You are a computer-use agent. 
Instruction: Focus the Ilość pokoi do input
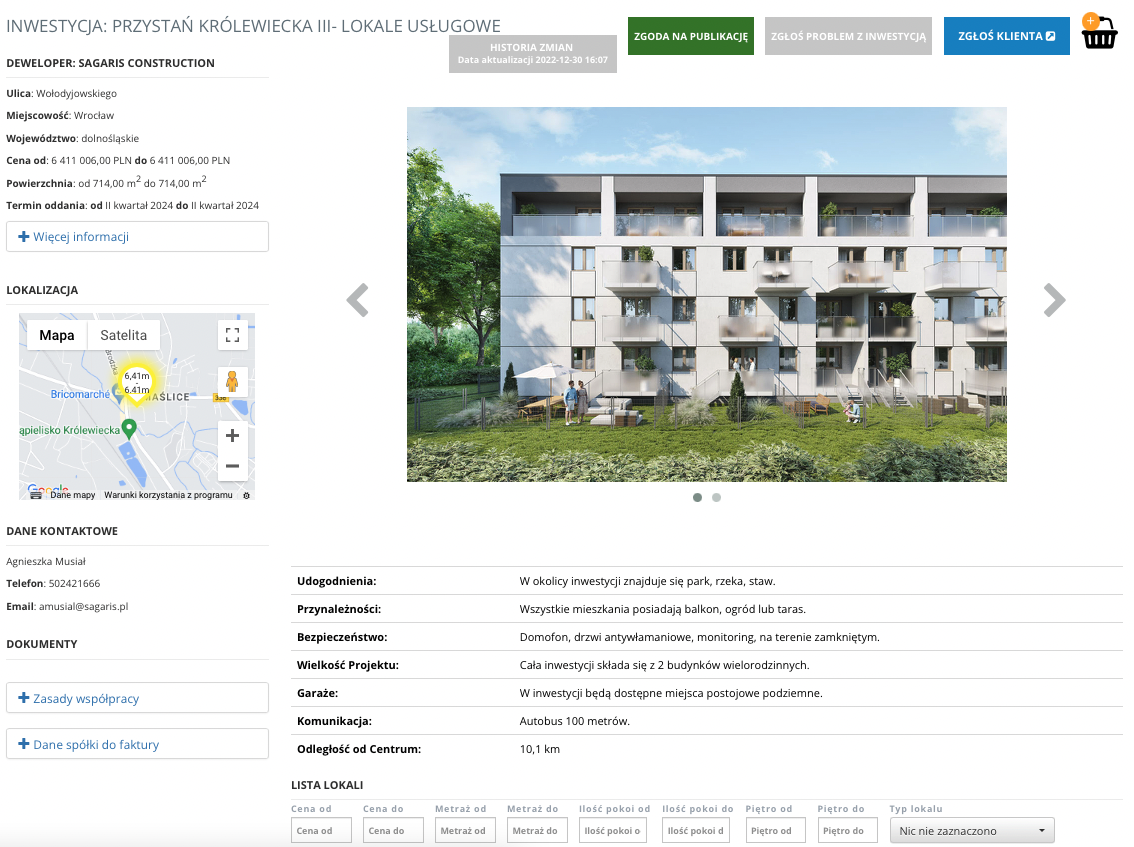(696, 830)
